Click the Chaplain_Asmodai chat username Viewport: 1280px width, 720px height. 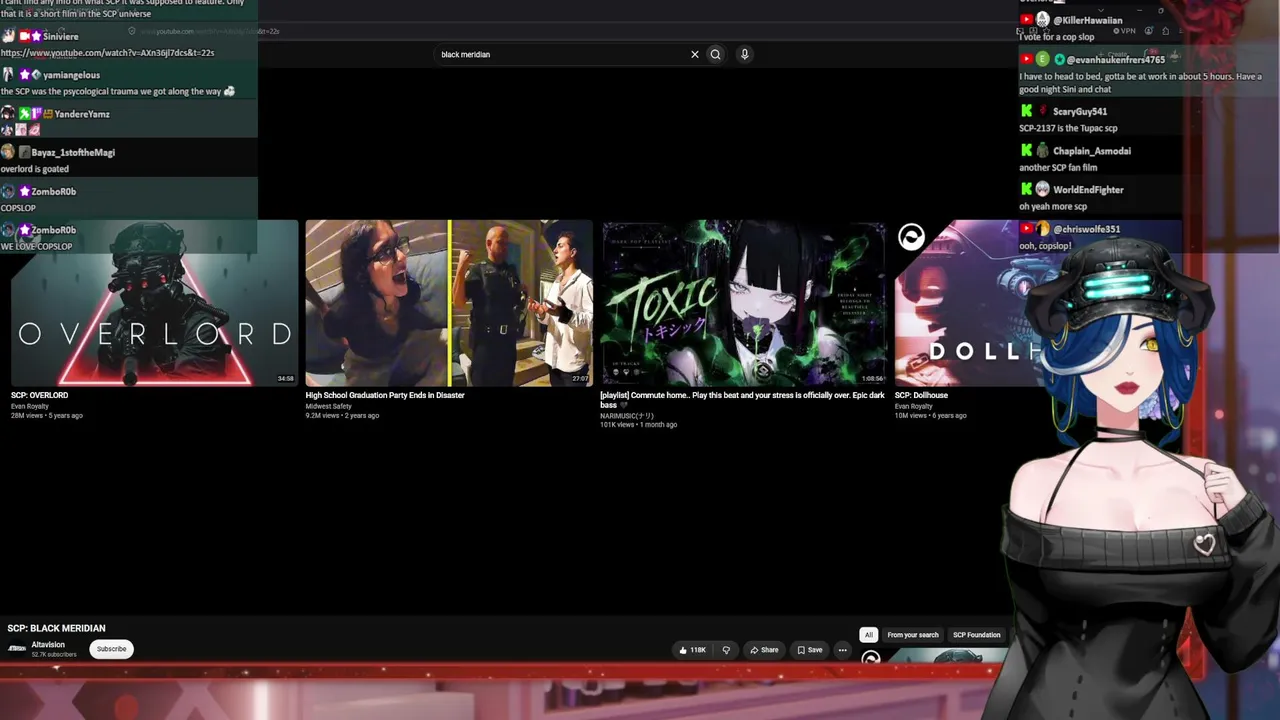(1092, 151)
